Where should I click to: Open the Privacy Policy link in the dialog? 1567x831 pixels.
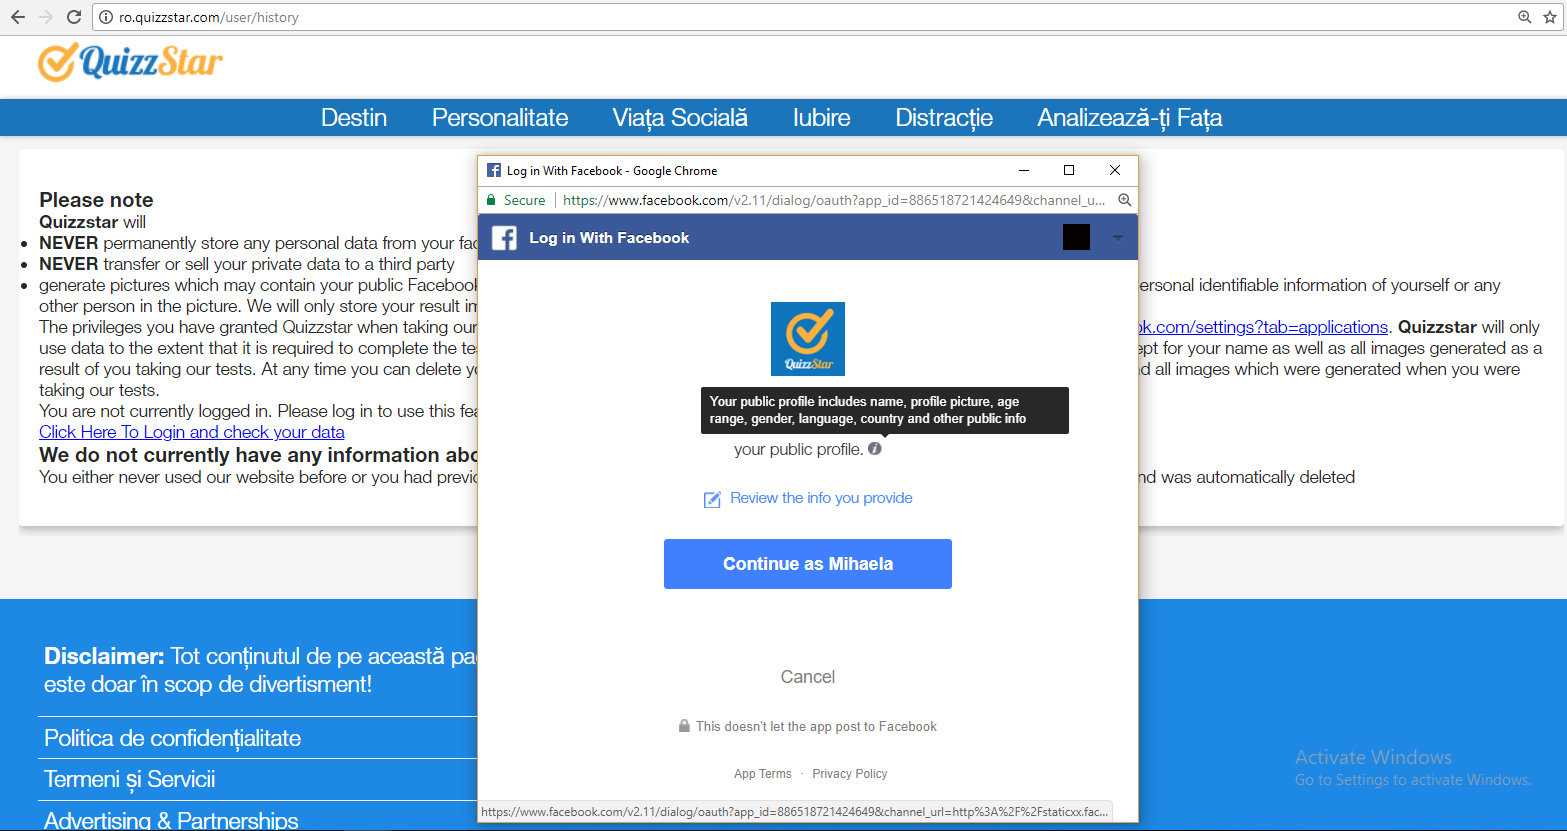[849, 774]
